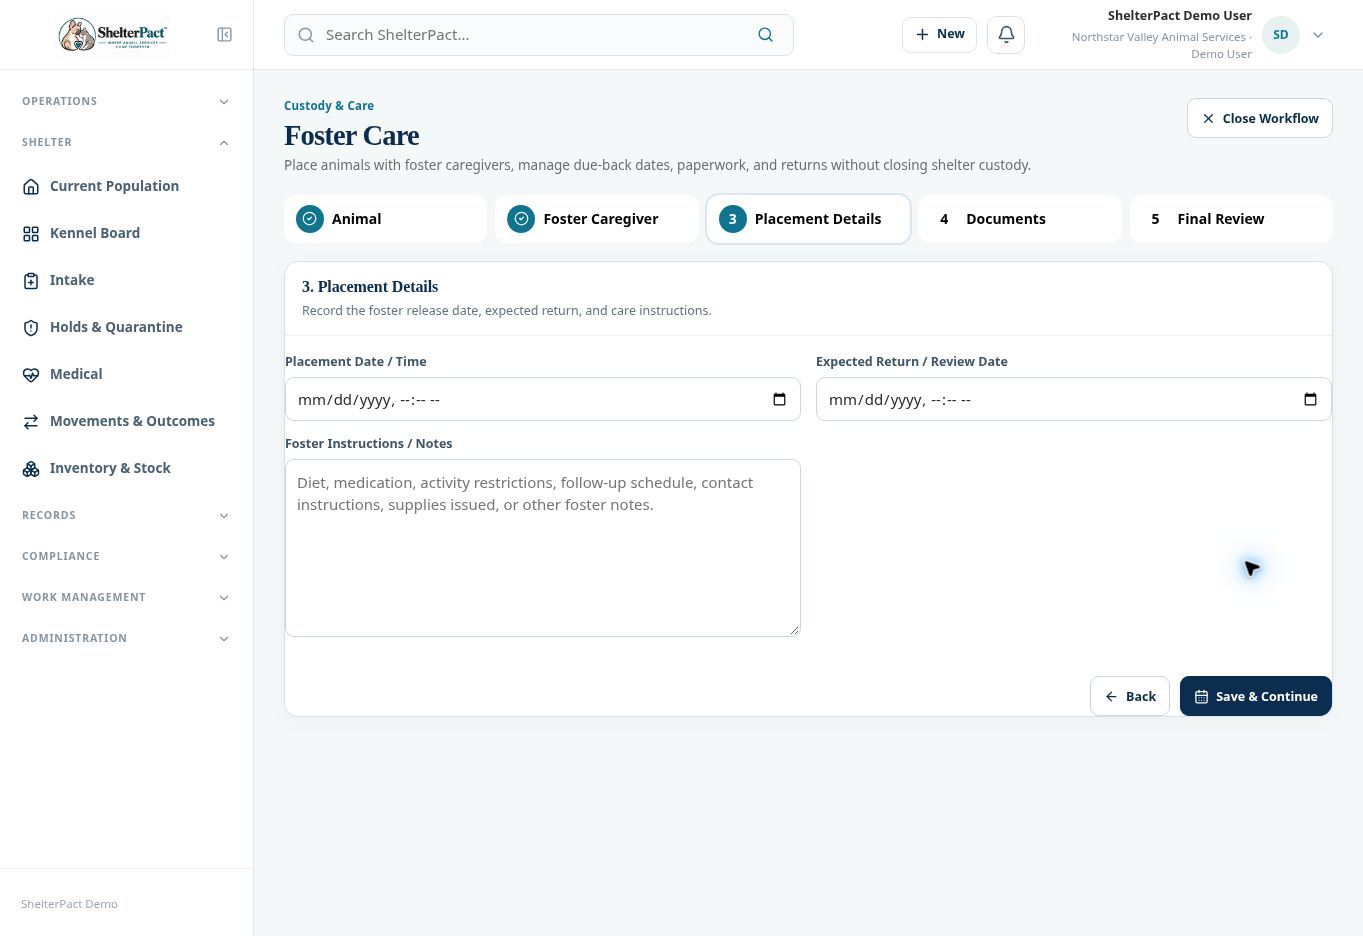Click the ShelterPact logo

pyautogui.click(x=113, y=35)
